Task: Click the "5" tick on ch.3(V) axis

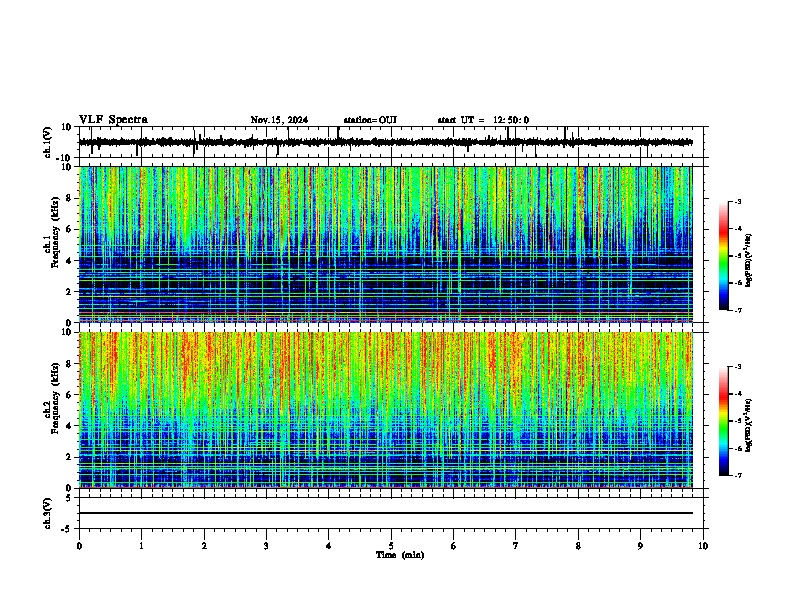Action: tap(69, 498)
